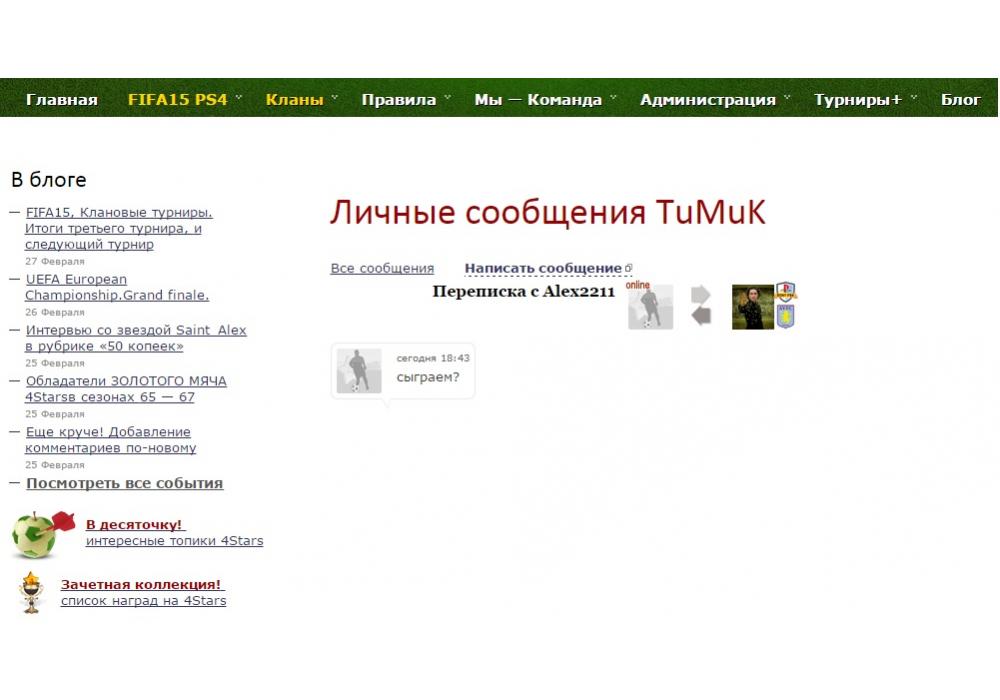
Task: Click Написать сообщение link
Action: pyautogui.click(x=543, y=268)
